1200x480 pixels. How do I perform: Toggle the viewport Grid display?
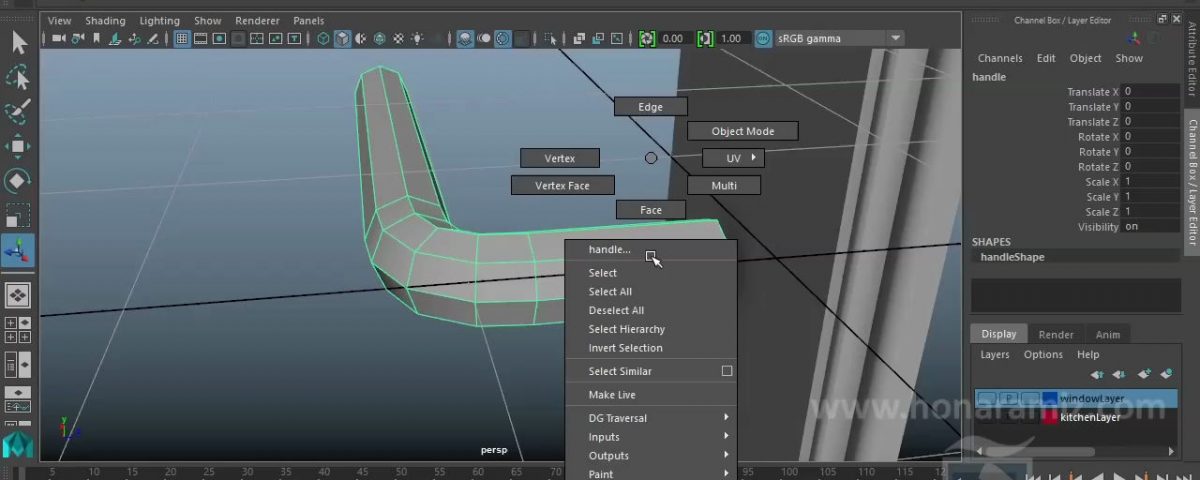(x=182, y=39)
